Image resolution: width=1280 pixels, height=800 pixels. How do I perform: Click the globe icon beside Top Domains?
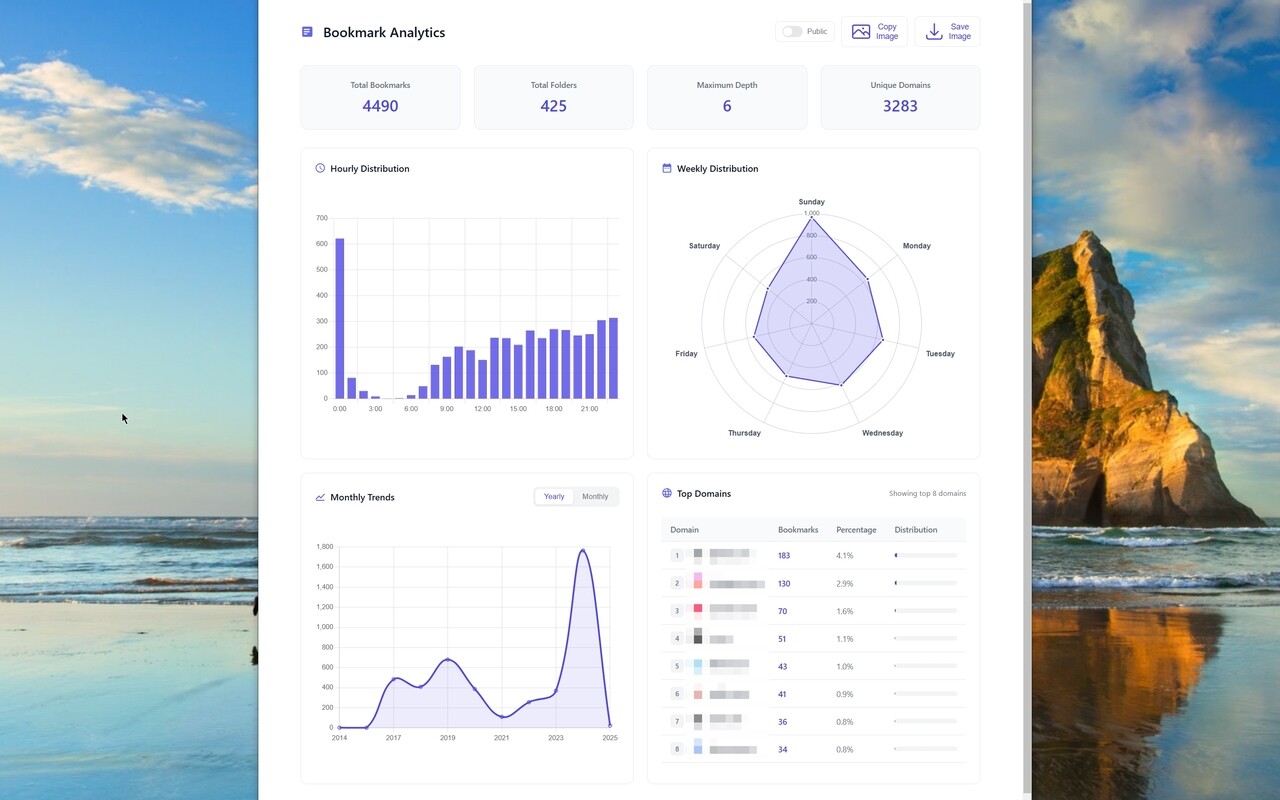click(x=667, y=493)
